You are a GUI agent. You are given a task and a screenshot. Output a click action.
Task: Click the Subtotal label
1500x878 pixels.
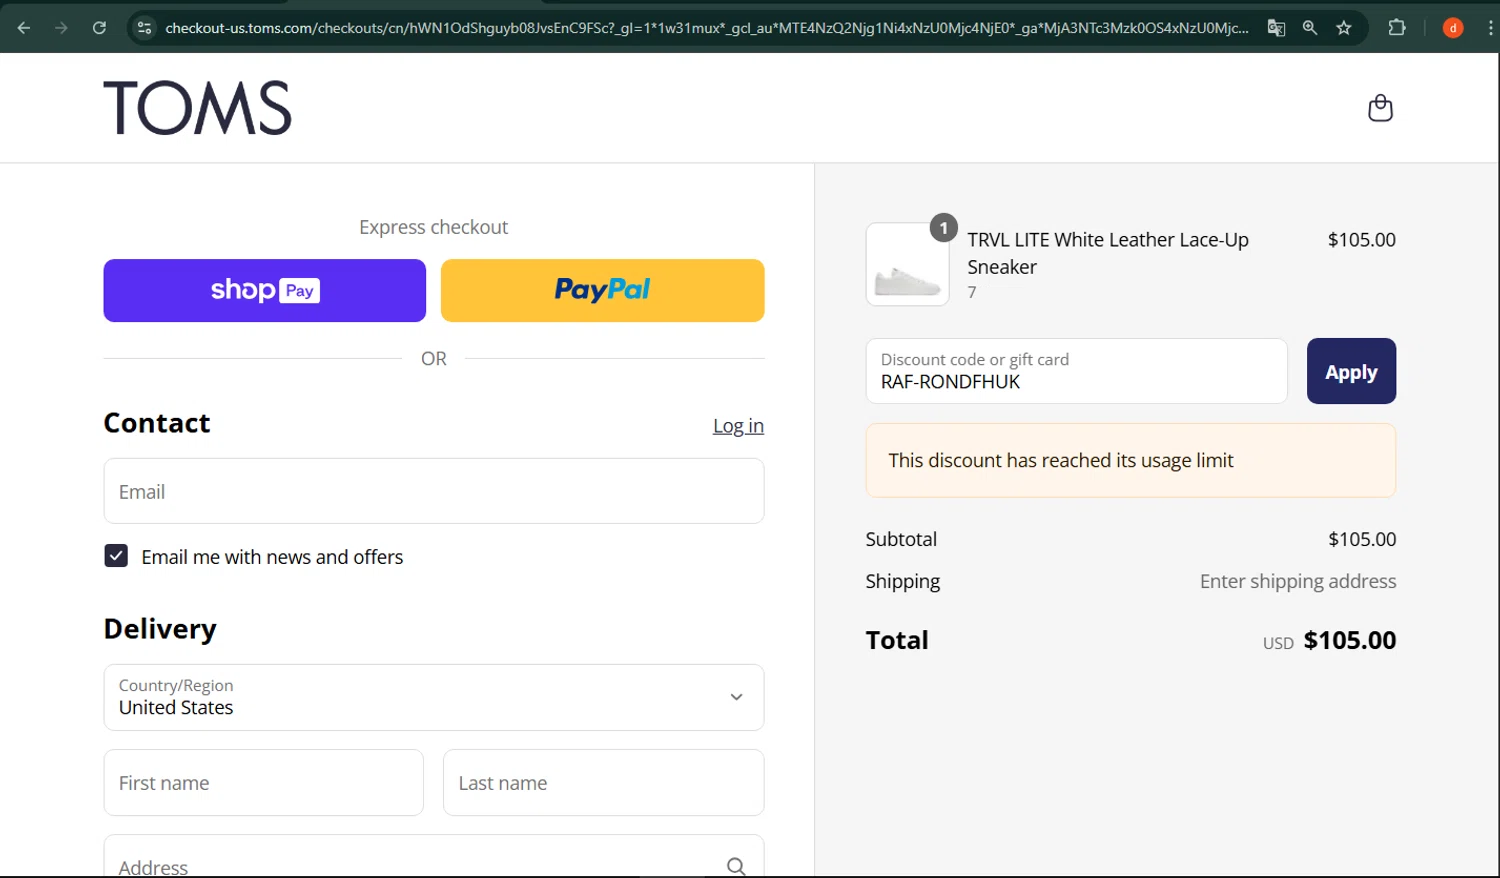point(901,539)
